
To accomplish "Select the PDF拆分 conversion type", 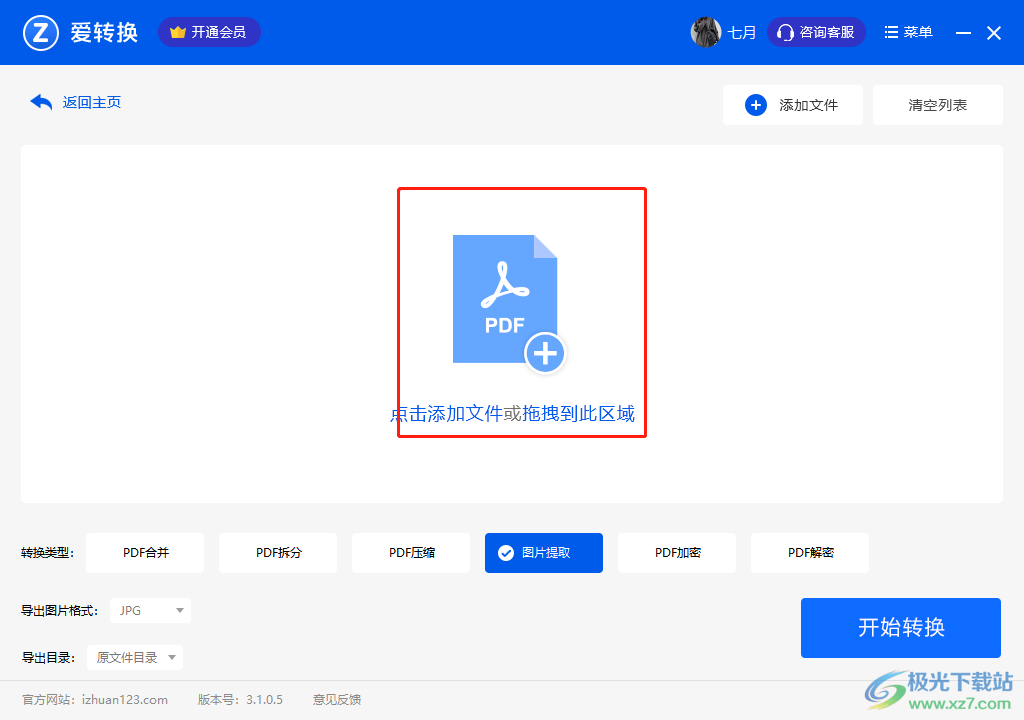I will (x=278, y=553).
